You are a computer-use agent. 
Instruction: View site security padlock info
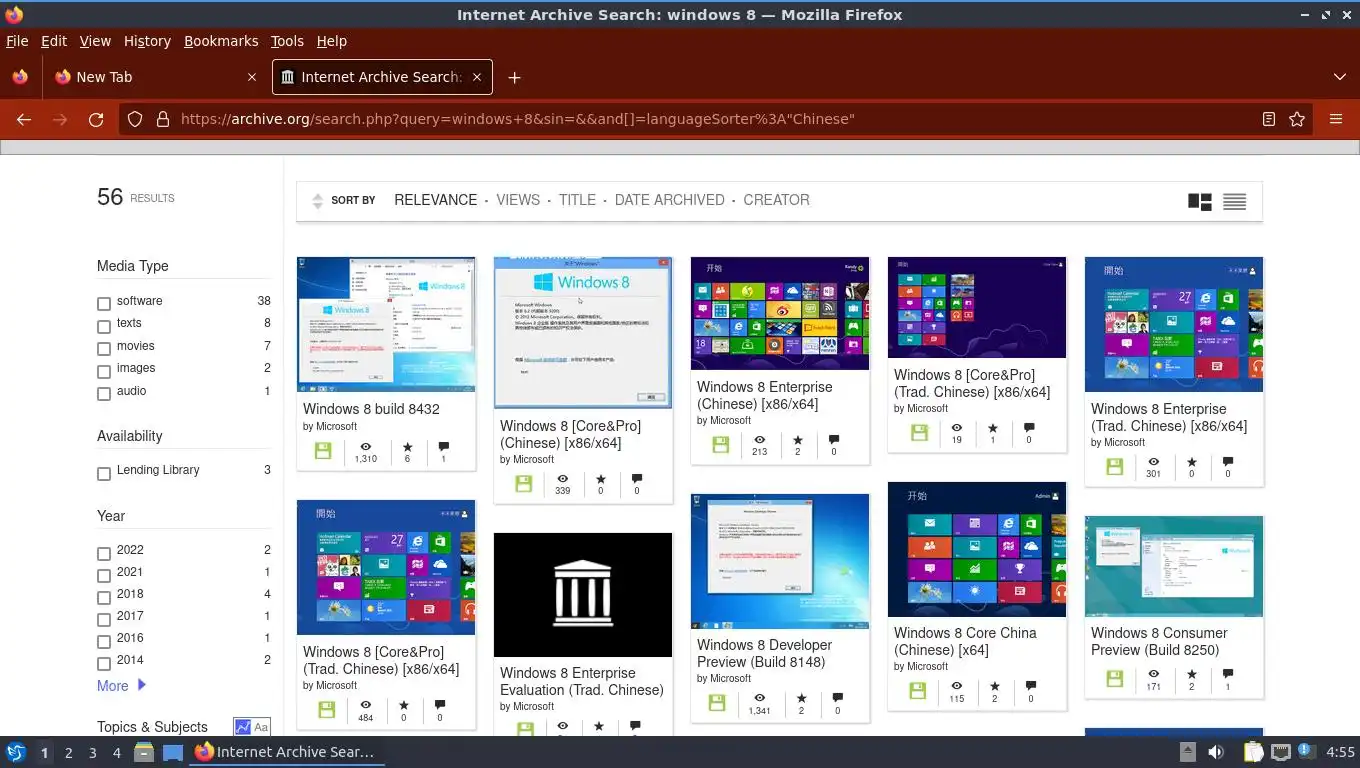click(162, 119)
